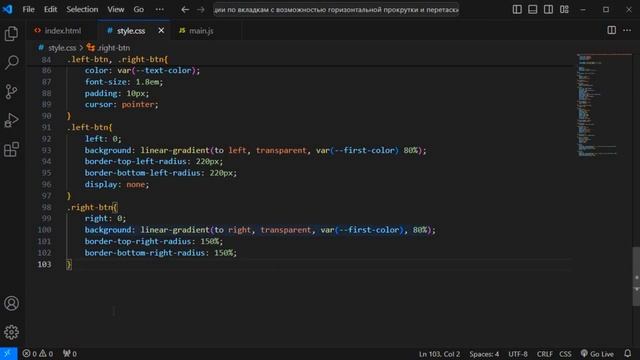Viewport: 640px width, 360px height.
Task: Open the Explorer view in activity bar
Action: pyautogui.click(x=11, y=33)
